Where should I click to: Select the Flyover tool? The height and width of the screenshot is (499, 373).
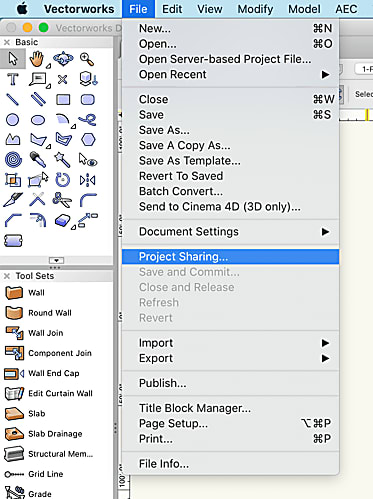coord(63,59)
